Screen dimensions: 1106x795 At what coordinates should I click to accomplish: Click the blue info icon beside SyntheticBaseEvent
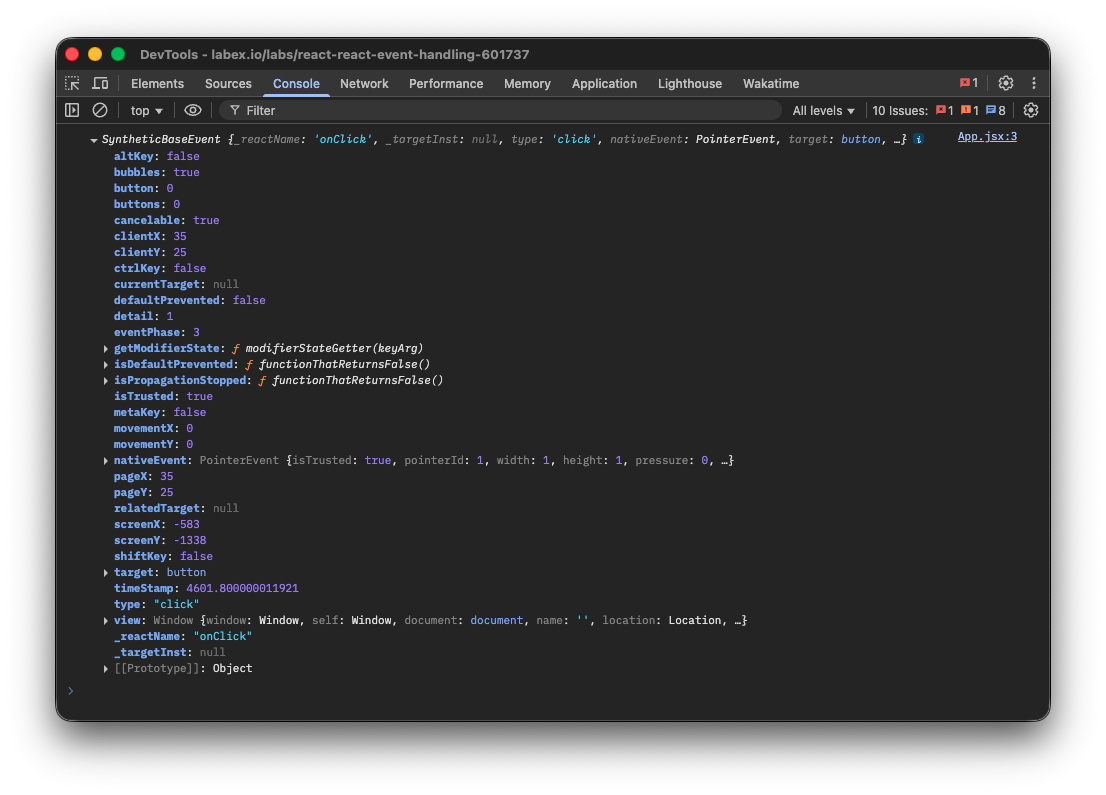[x=919, y=139]
